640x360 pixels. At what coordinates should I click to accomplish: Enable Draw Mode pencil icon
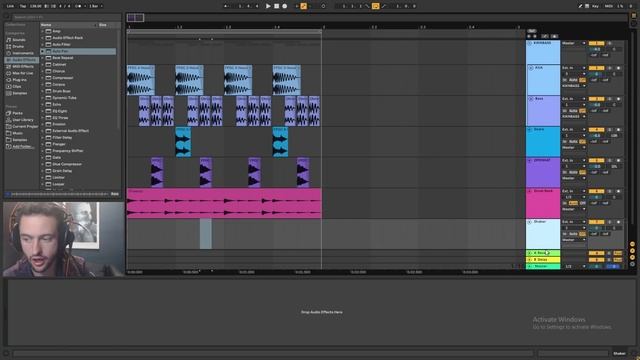pos(580,6)
